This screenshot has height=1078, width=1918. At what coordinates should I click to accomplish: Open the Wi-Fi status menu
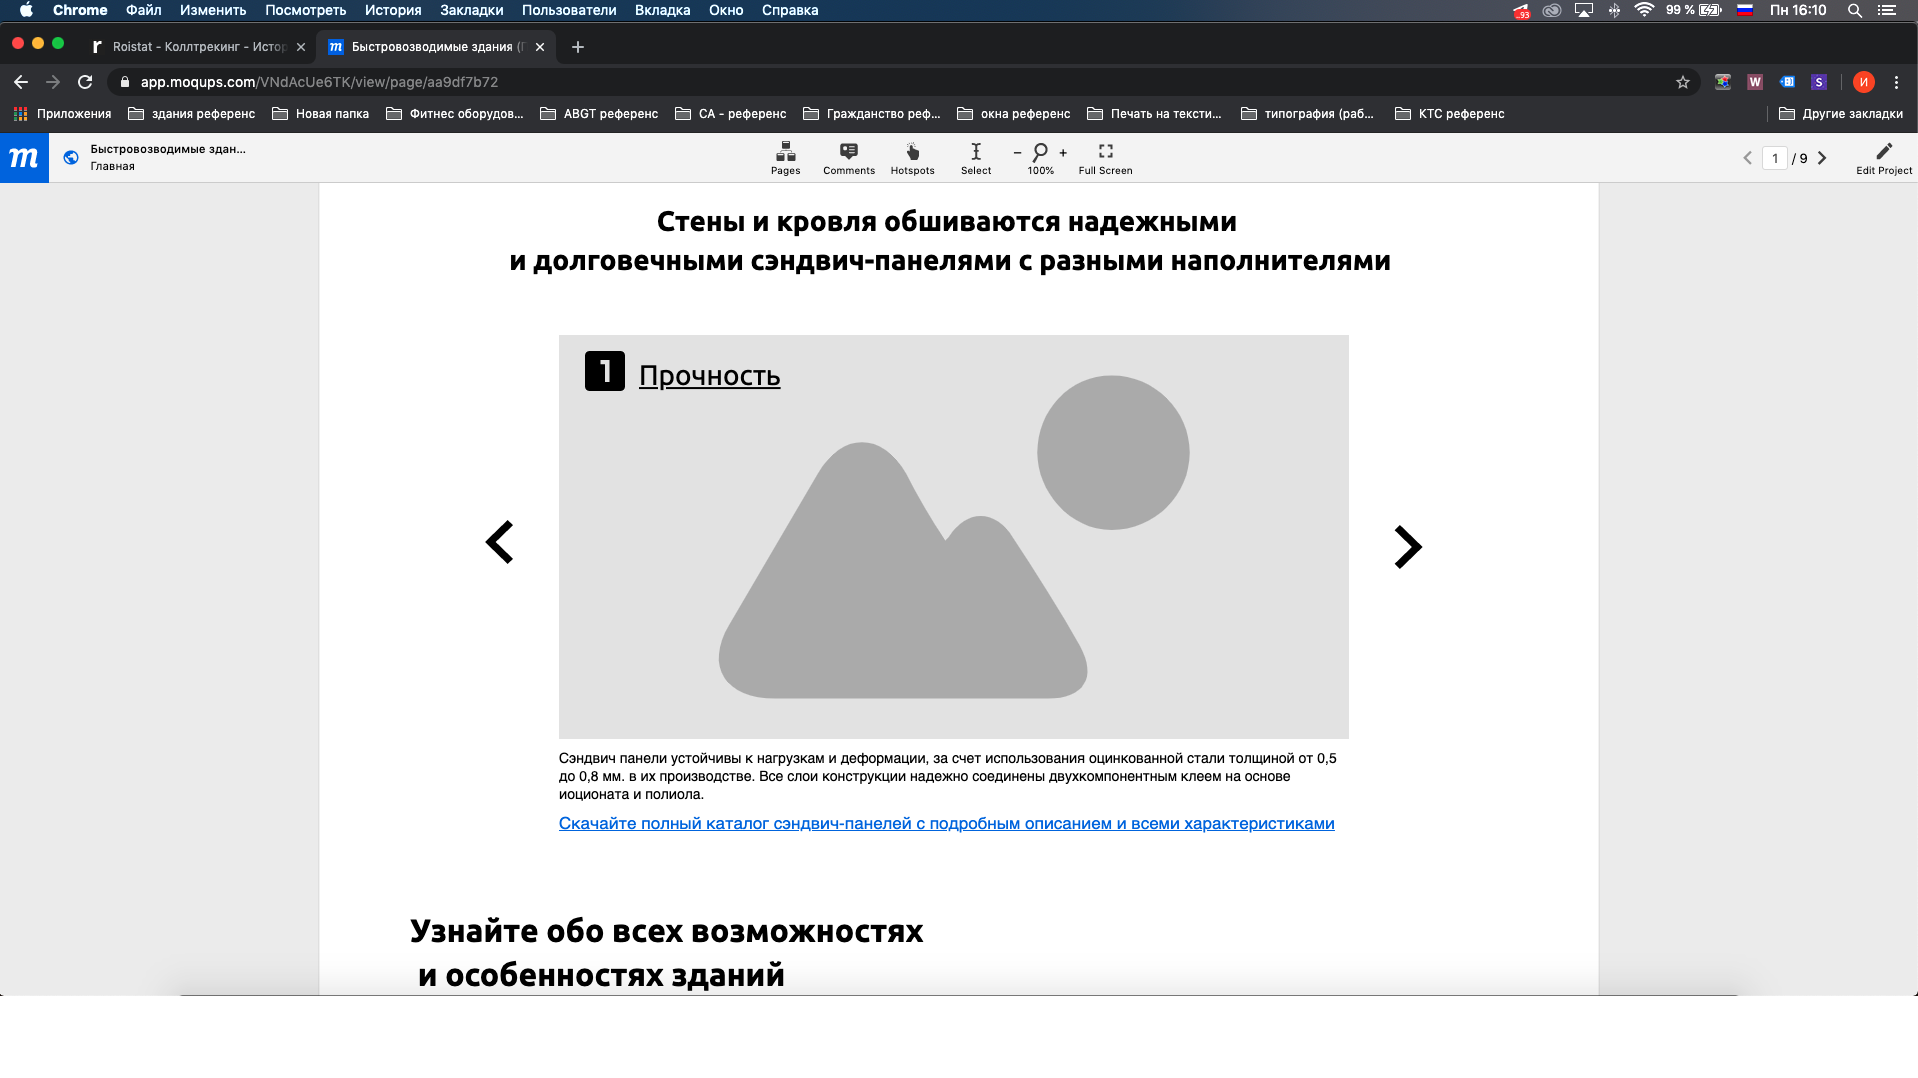pyautogui.click(x=1644, y=10)
